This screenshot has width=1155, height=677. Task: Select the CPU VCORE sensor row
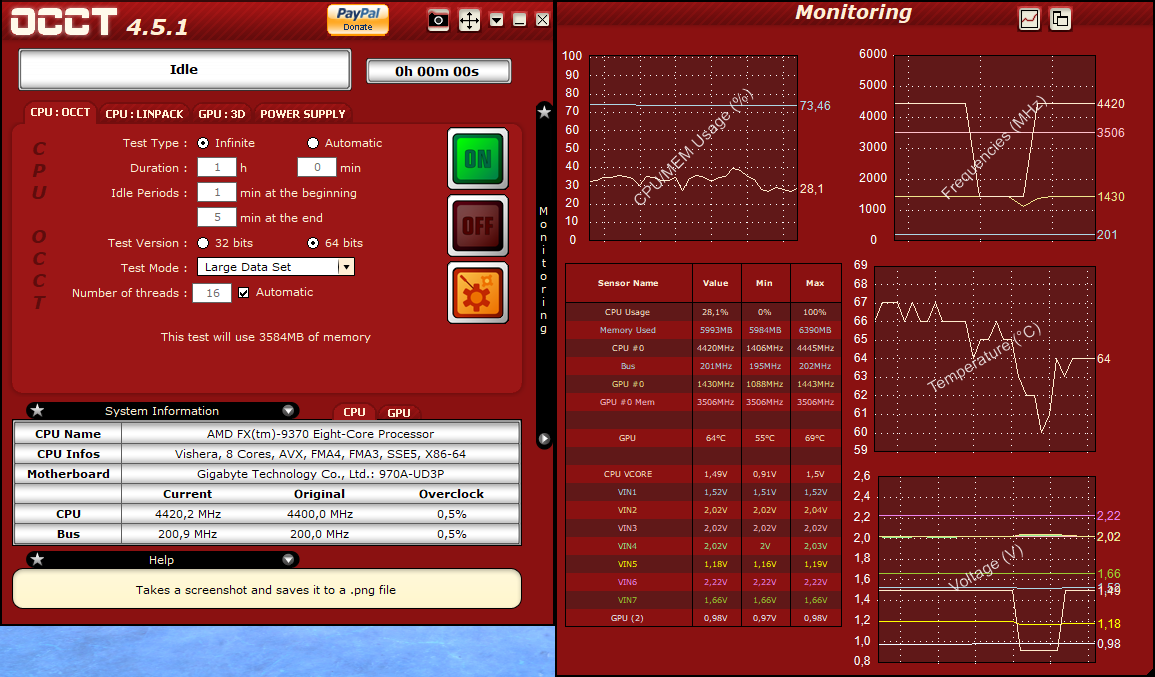703,474
